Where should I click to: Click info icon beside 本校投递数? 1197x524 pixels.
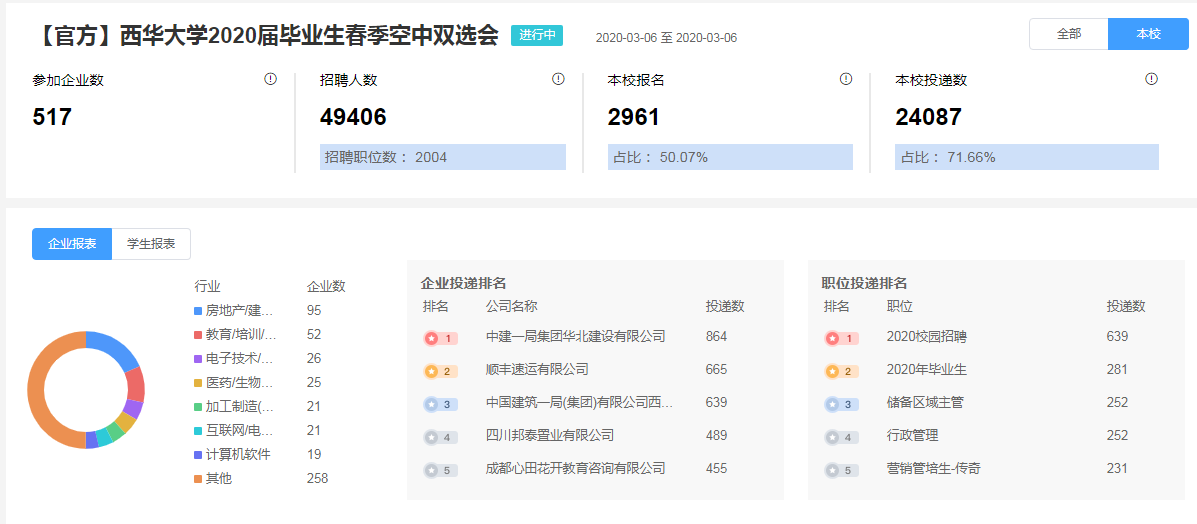(x=1151, y=79)
